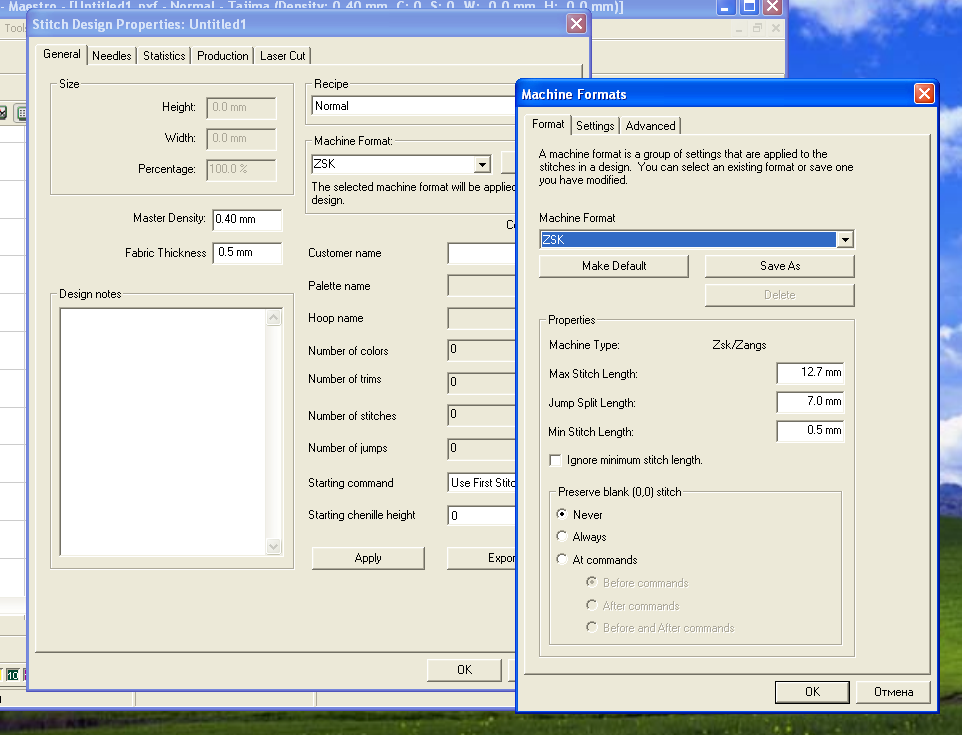The height and width of the screenshot is (735, 962).
Task: Open the Statistics tab
Action: point(164,56)
